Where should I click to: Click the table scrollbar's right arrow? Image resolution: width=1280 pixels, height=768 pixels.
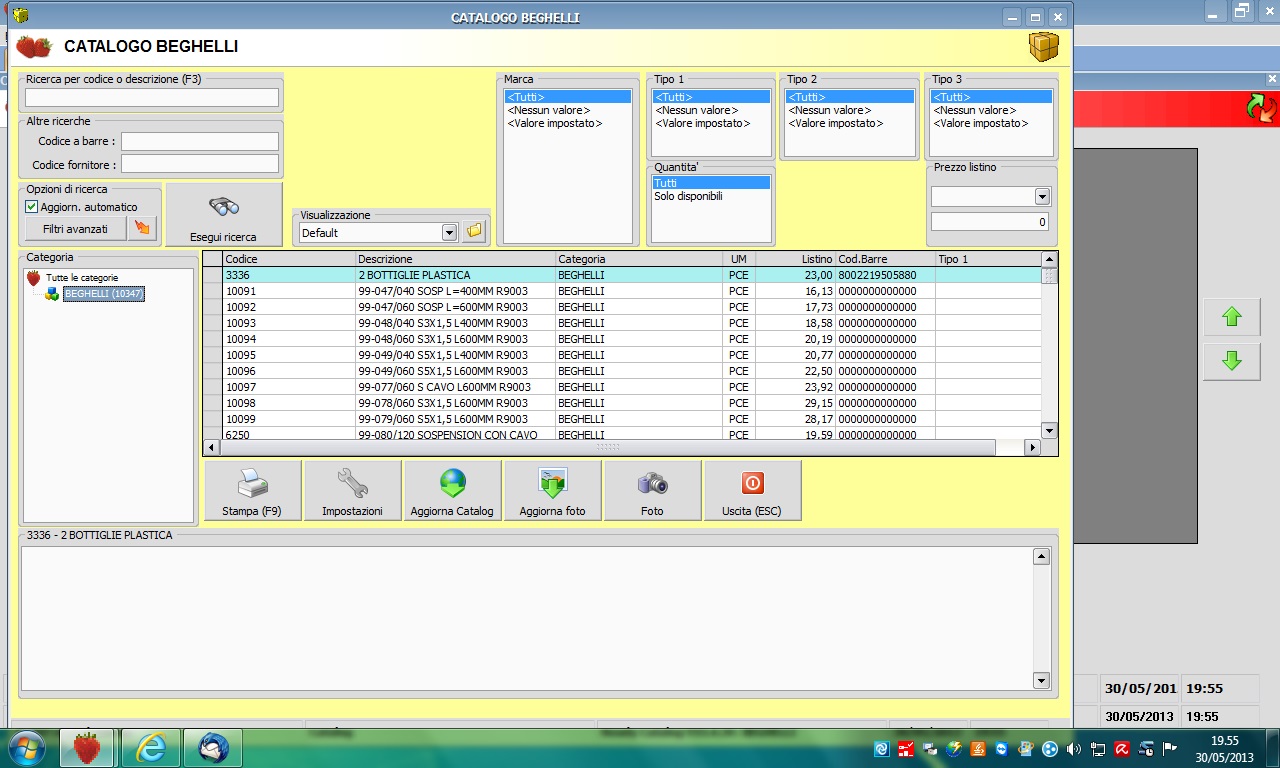(1033, 447)
